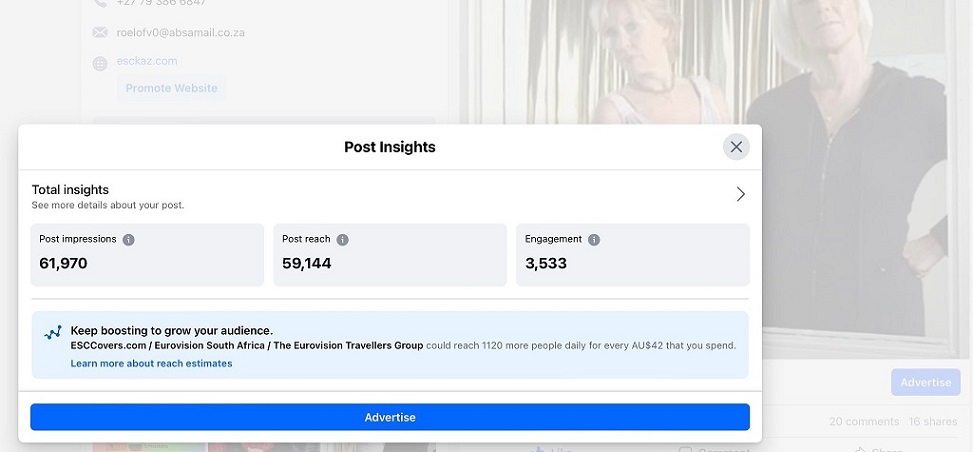Click the Promote Website button
Viewport: 973px width, 452px height.
pyautogui.click(x=171, y=88)
